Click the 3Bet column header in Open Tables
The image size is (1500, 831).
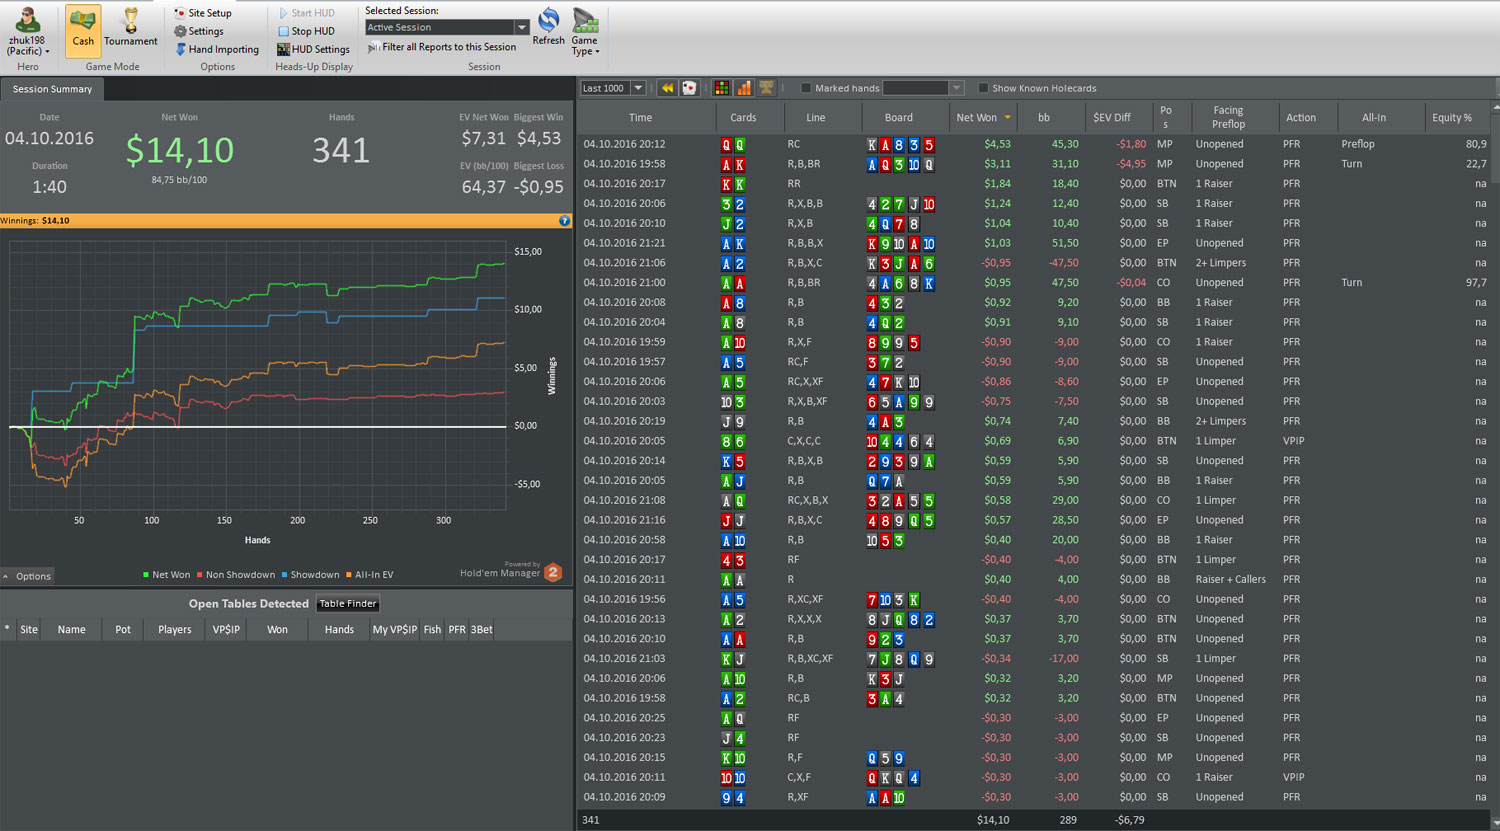pyautogui.click(x=481, y=629)
